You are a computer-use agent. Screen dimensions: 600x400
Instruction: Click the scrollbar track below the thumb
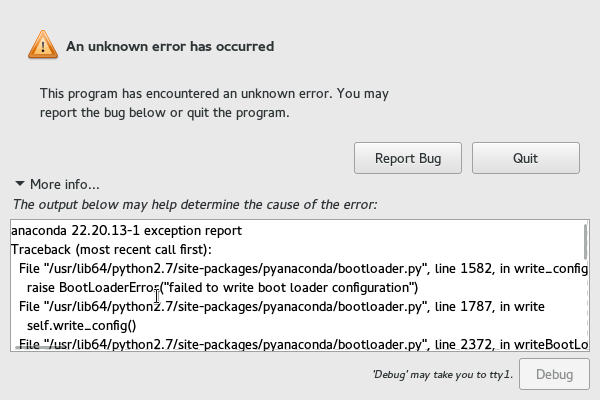click(585, 310)
